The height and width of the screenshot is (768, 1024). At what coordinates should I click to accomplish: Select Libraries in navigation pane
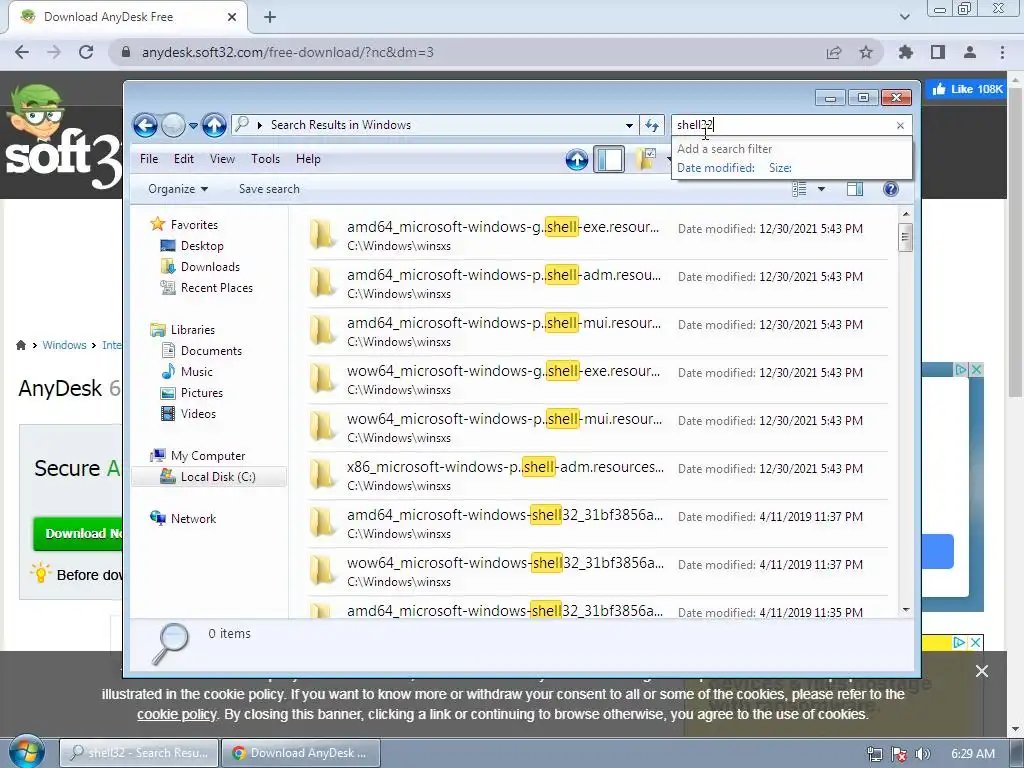pos(193,330)
